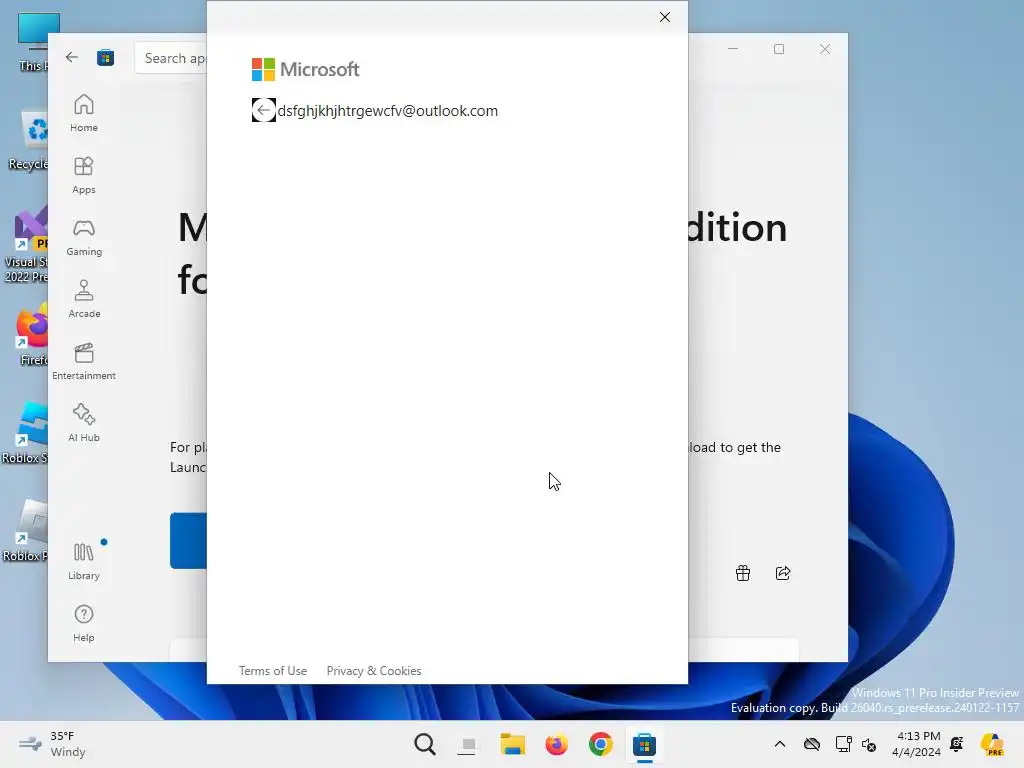Open Privacy & Cookies link
Viewport: 1024px width, 768px height.
click(x=374, y=671)
